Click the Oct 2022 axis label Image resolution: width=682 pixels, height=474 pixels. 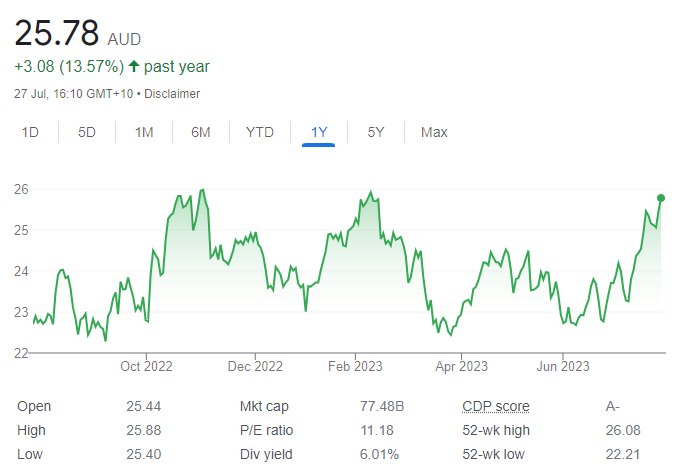146,367
